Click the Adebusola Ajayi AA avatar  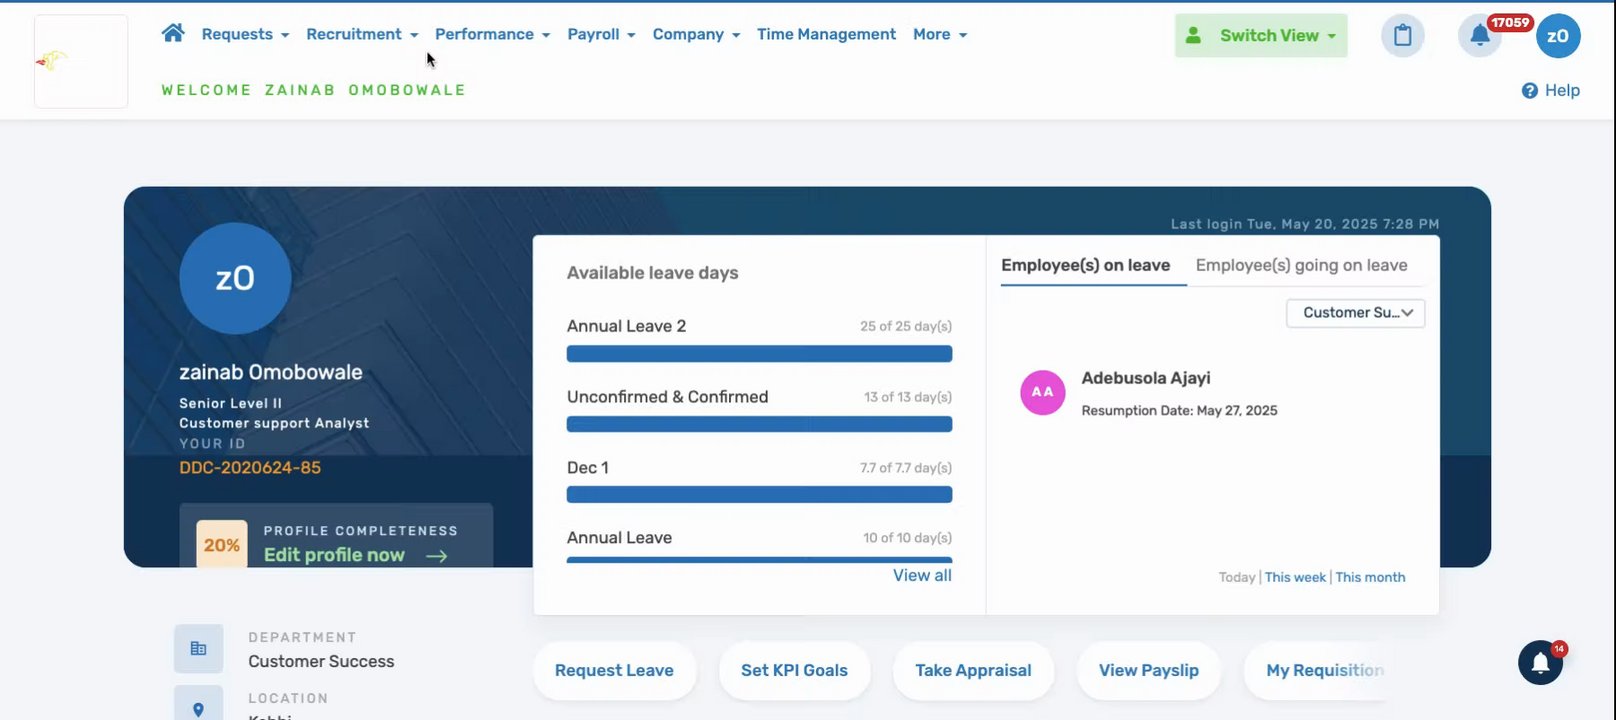pyautogui.click(x=1042, y=392)
